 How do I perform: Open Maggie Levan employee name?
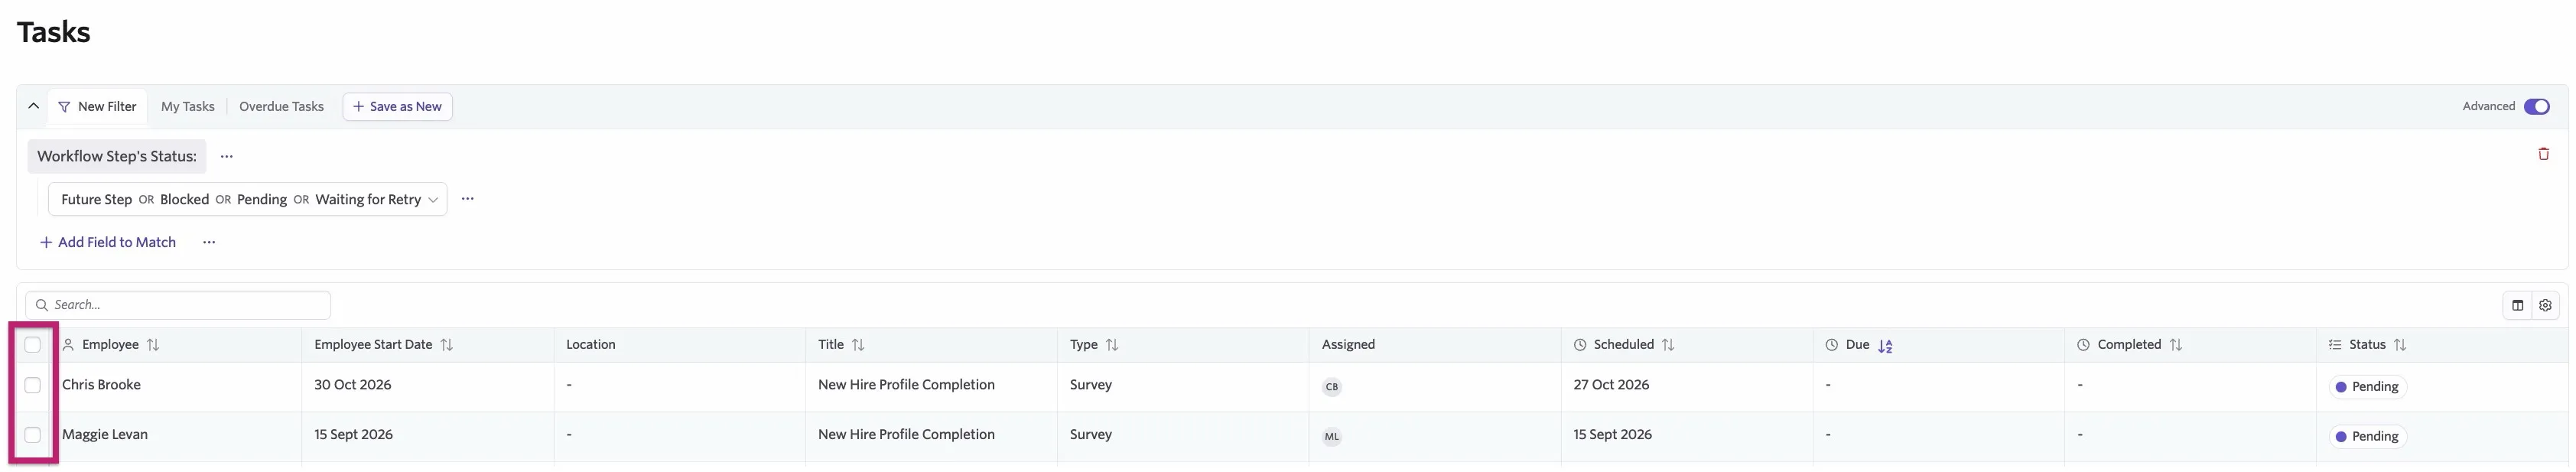105,435
